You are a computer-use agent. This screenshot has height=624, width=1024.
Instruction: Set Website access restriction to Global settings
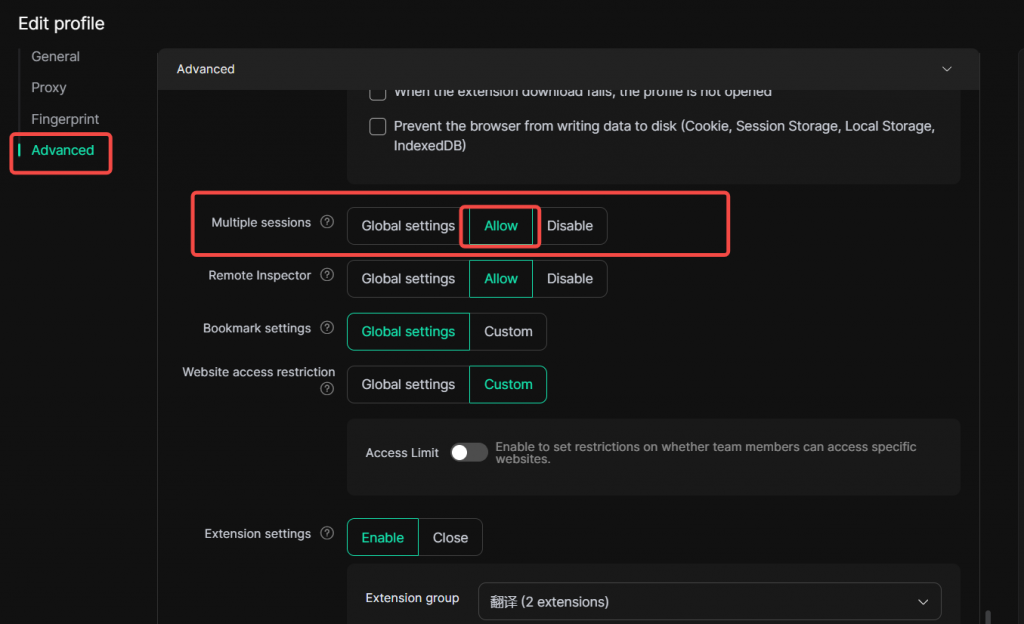point(408,384)
